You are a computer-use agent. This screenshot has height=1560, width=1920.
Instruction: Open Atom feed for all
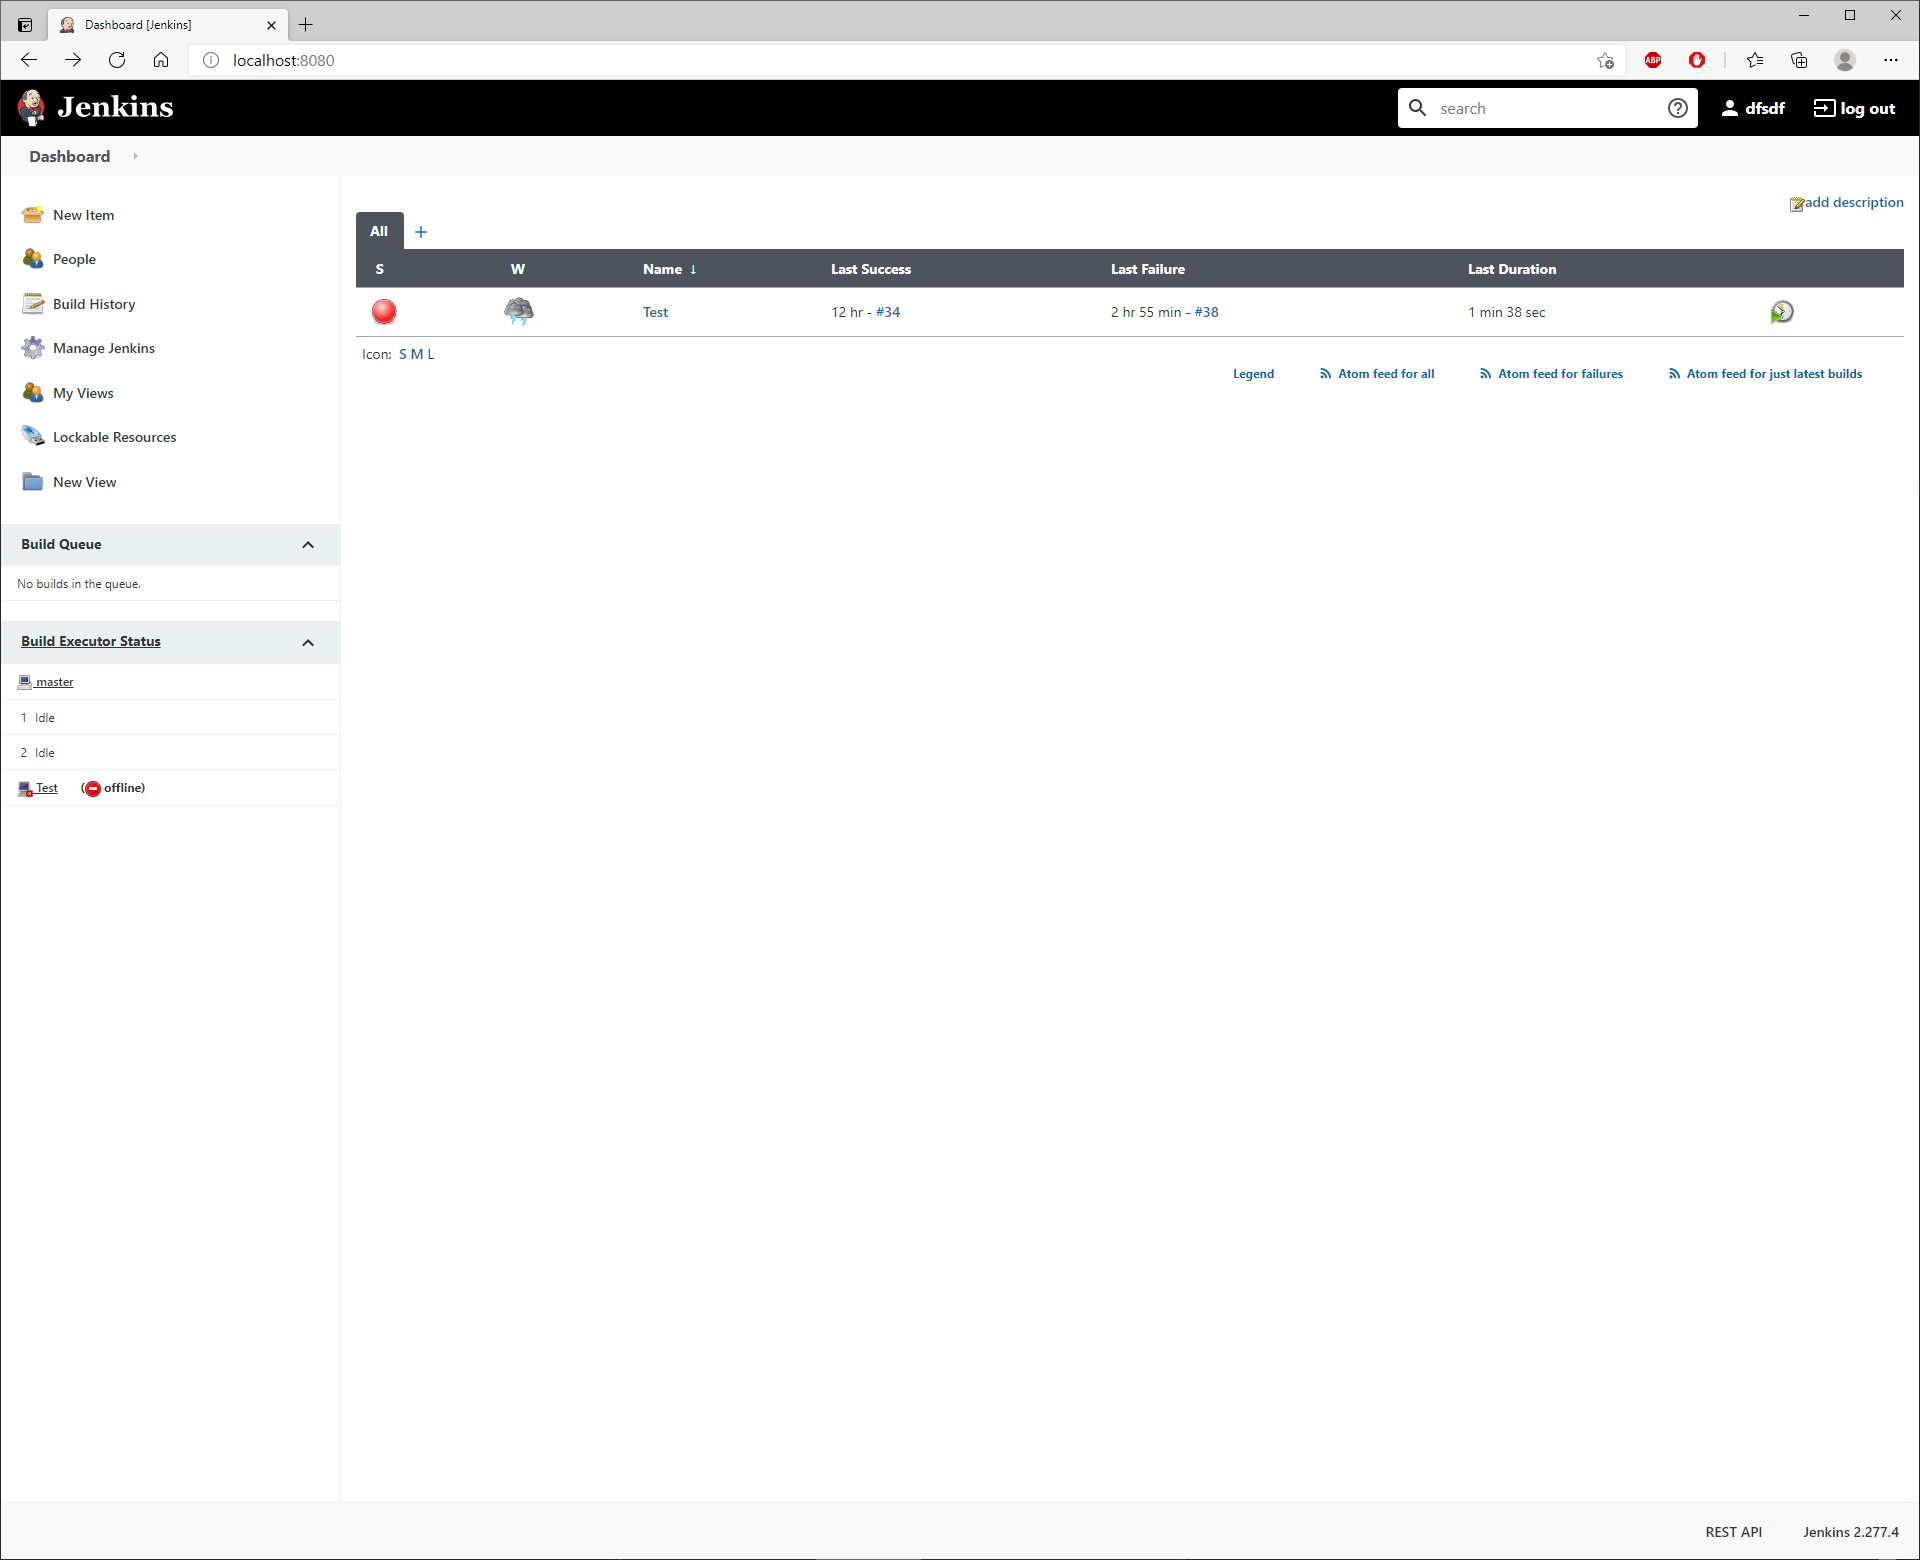point(1376,374)
